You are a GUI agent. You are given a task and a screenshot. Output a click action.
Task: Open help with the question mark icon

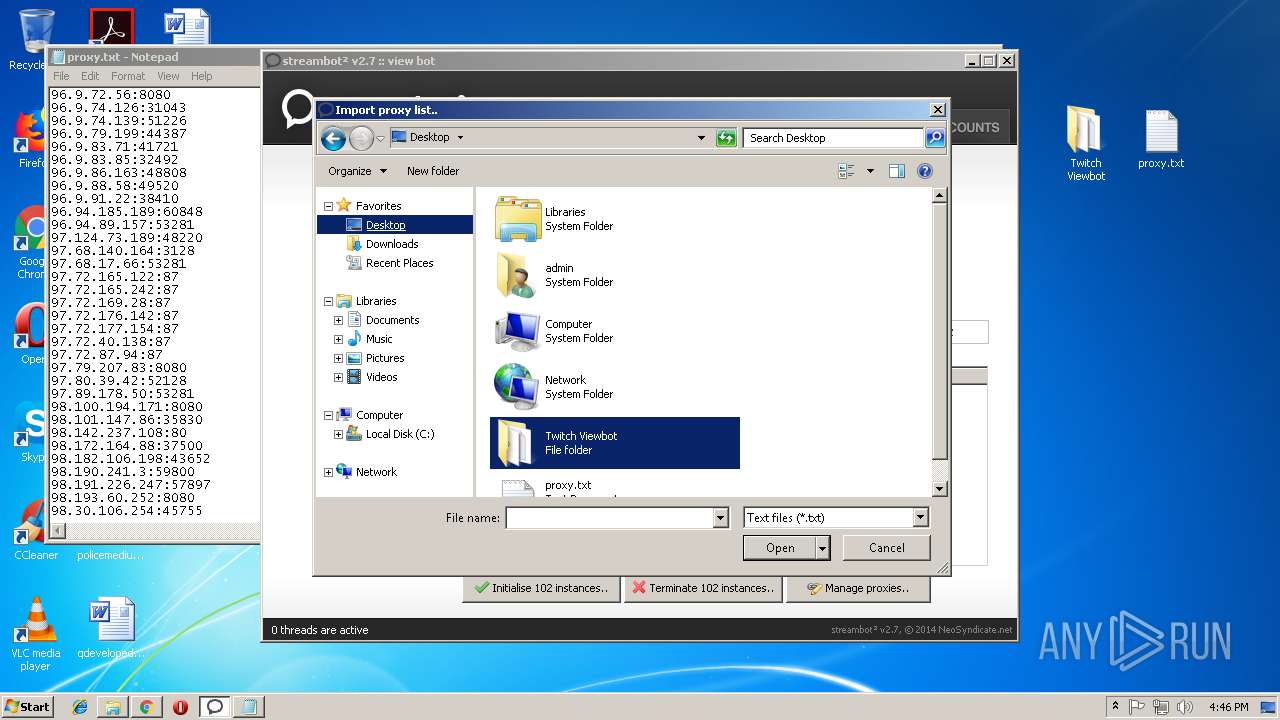click(925, 171)
